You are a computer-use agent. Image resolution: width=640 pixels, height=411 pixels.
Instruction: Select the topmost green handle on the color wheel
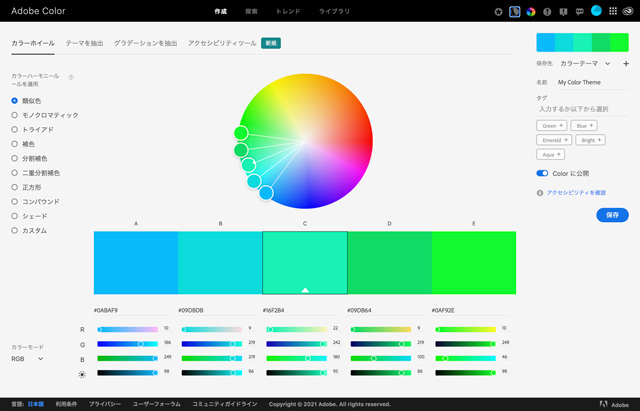pos(241,133)
